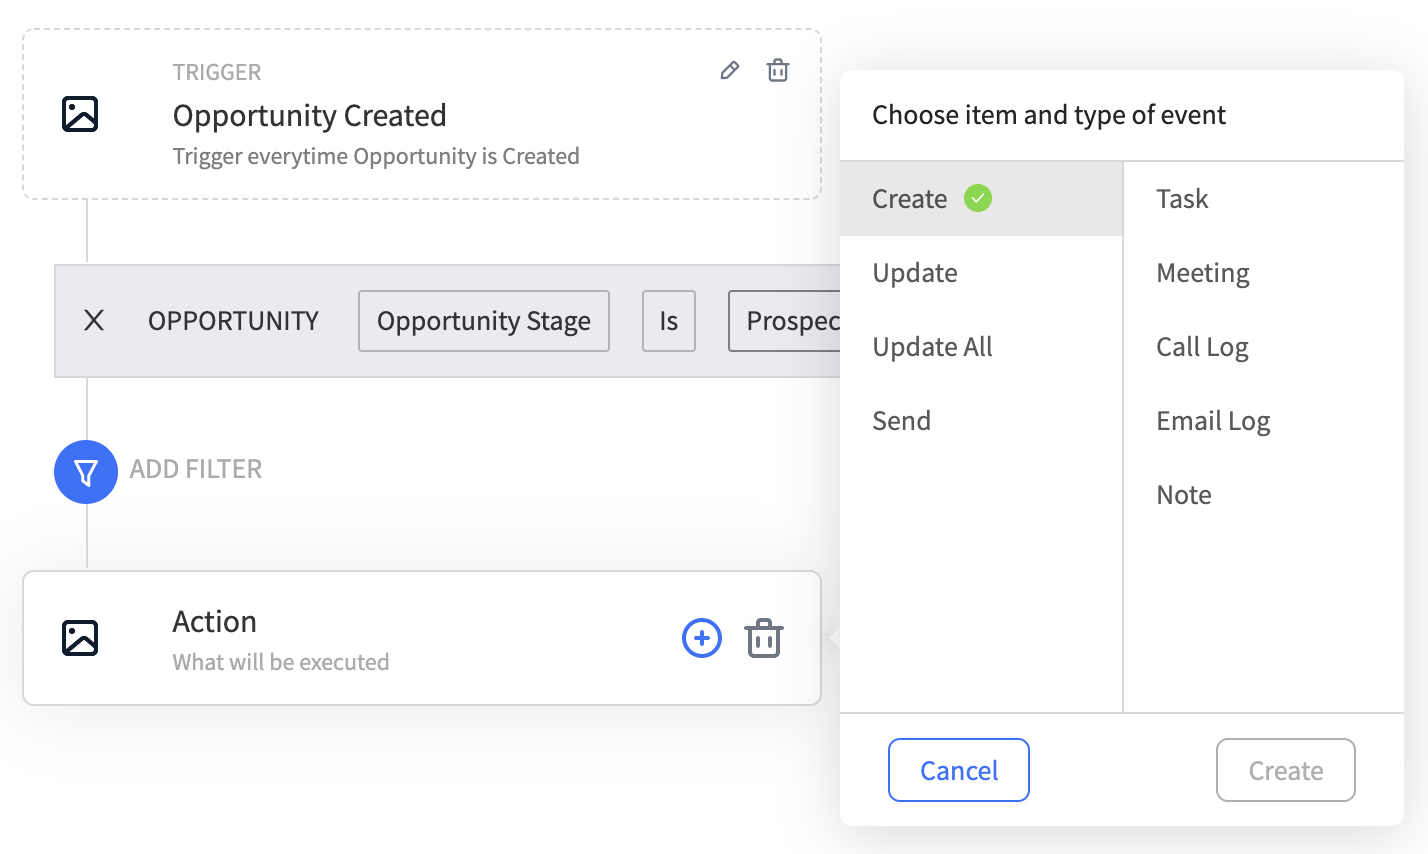The width and height of the screenshot is (1428, 854).
Task: Click the Cancel button
Action: click(958, 770)
